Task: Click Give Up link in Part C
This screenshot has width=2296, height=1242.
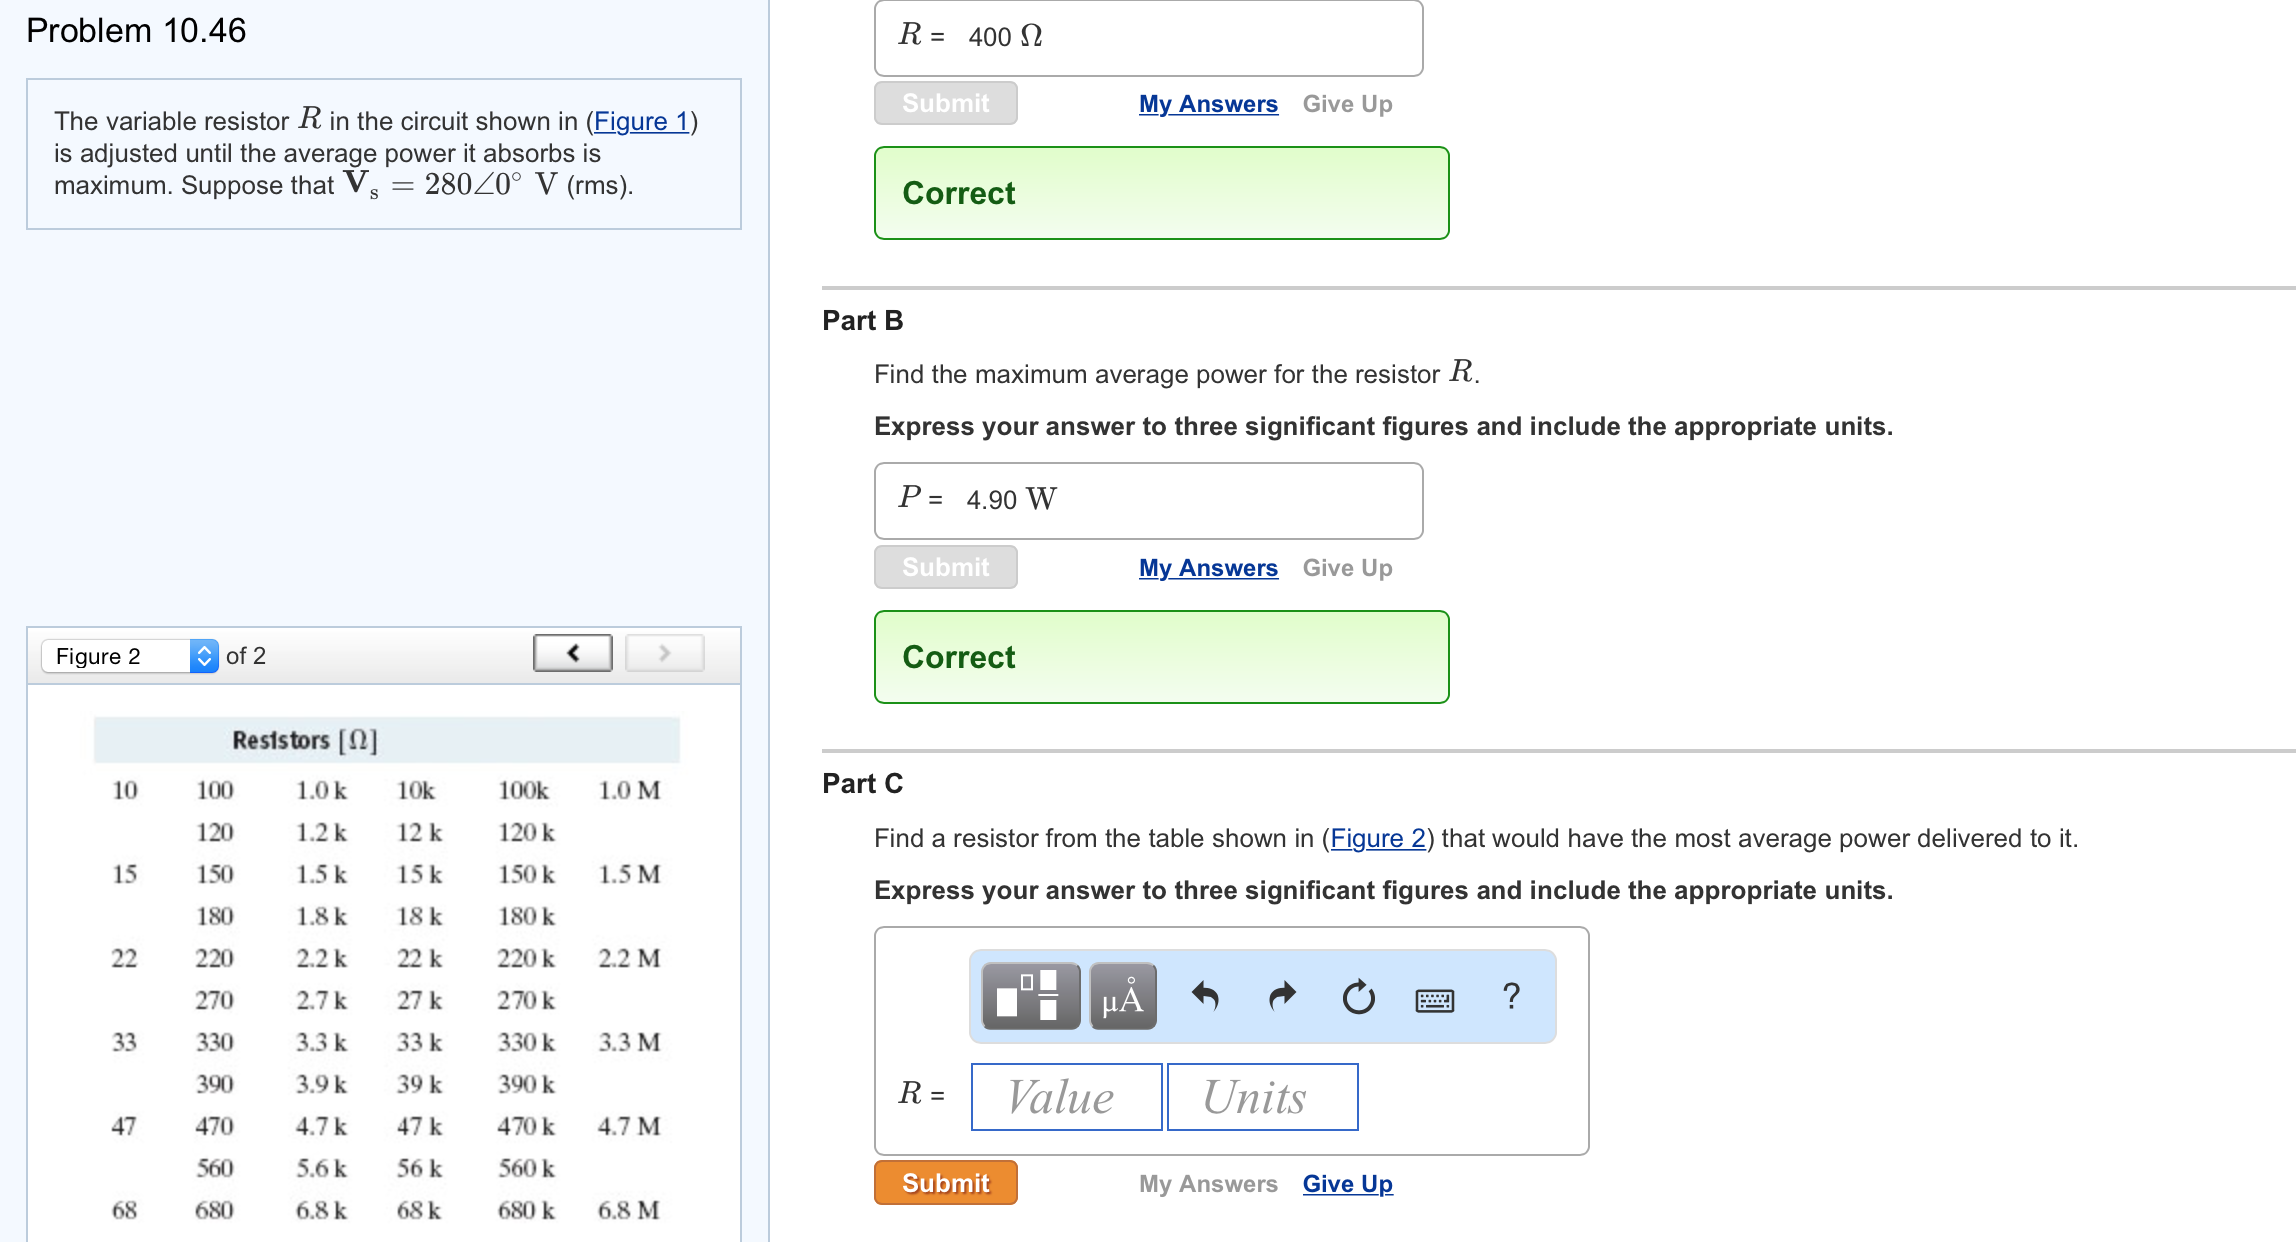Action: 1346,1183
